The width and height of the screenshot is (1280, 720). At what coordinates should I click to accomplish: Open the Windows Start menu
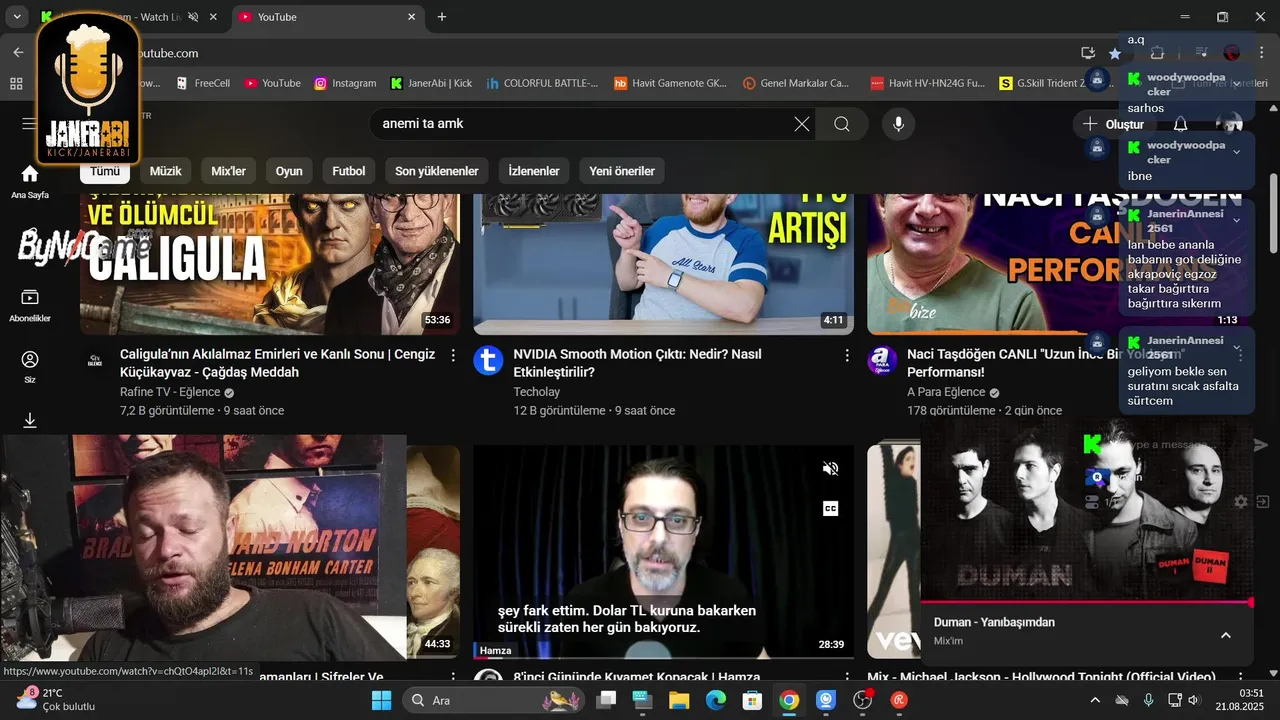tap(381, 700)
